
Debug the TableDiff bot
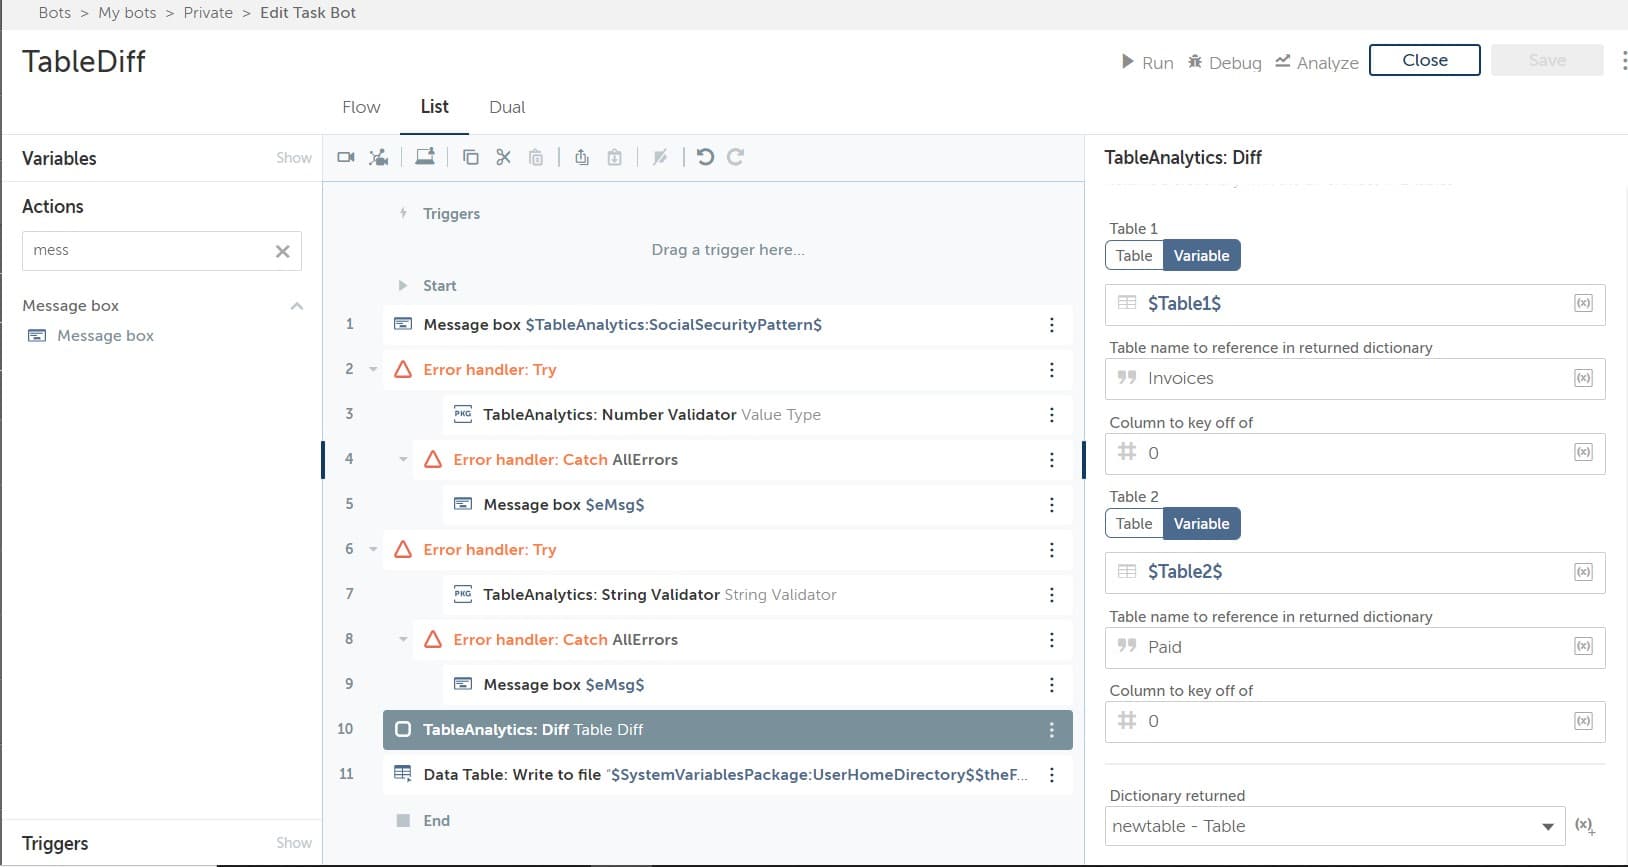pos(1225,62)
